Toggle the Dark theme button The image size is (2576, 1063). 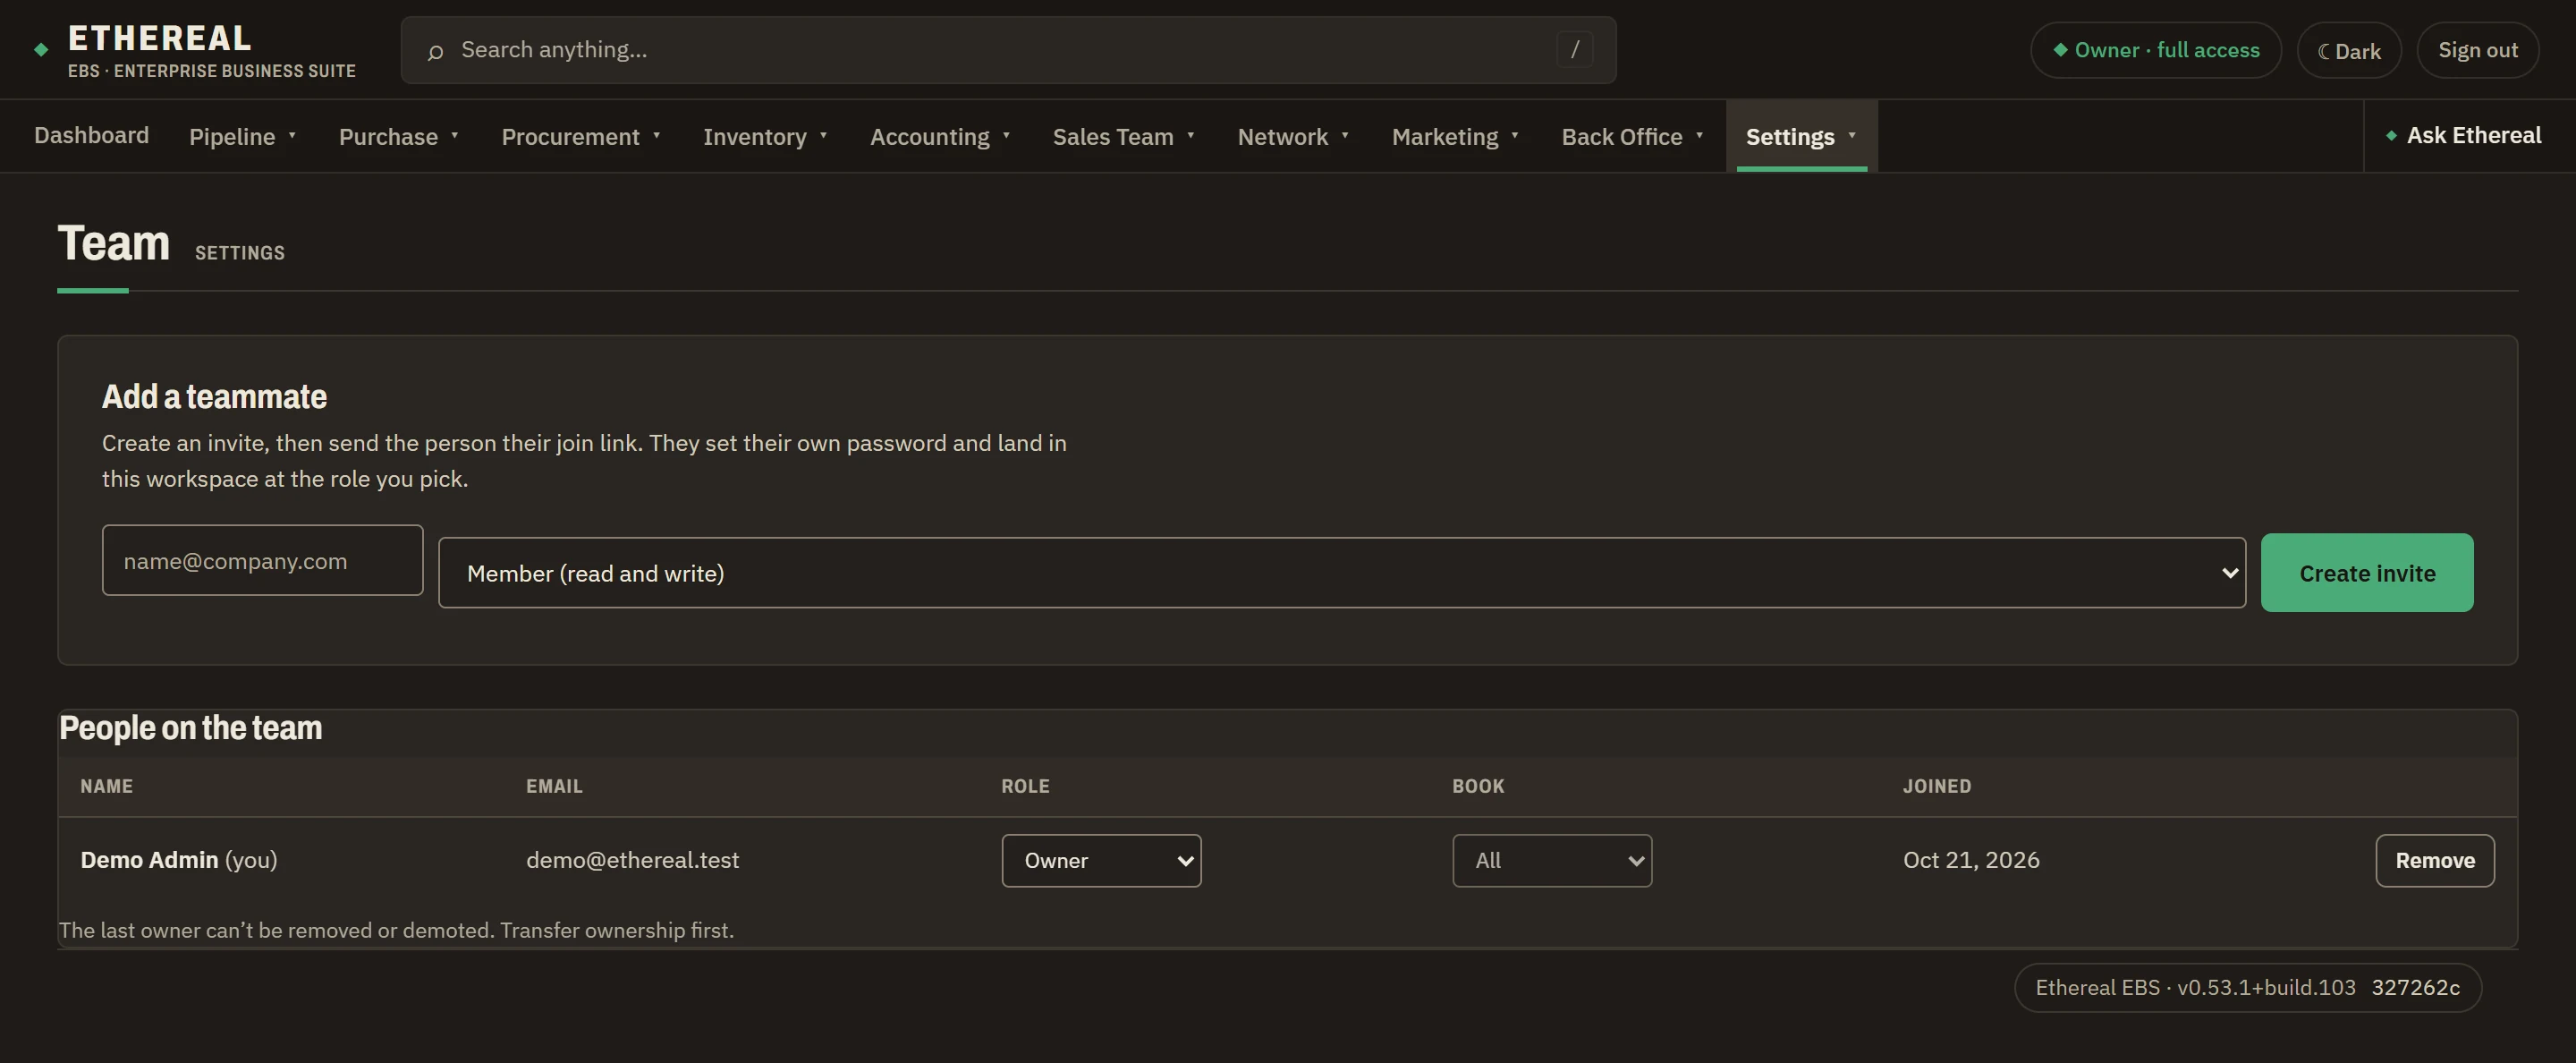coord(2348,50)
